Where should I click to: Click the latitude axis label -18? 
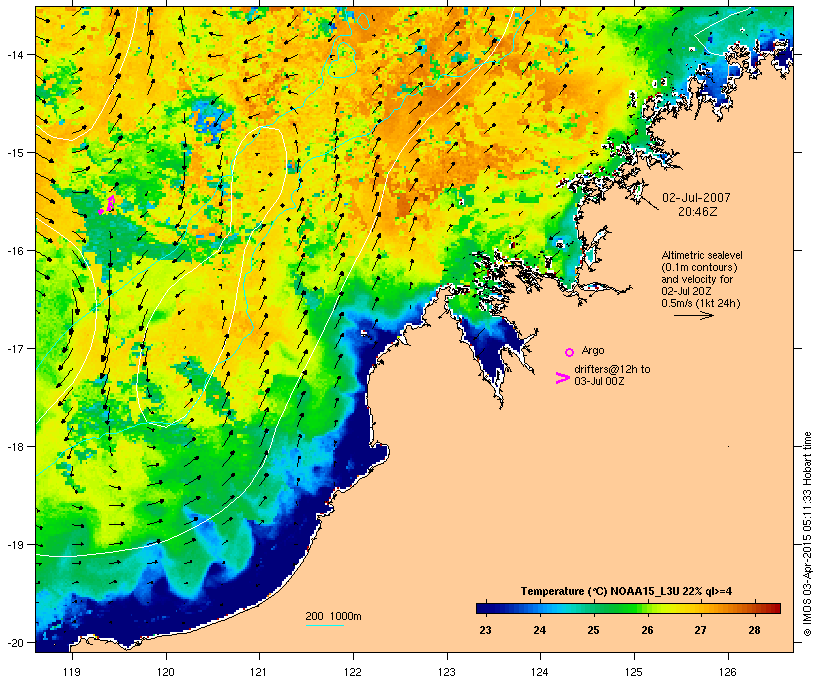coord(14,447)
